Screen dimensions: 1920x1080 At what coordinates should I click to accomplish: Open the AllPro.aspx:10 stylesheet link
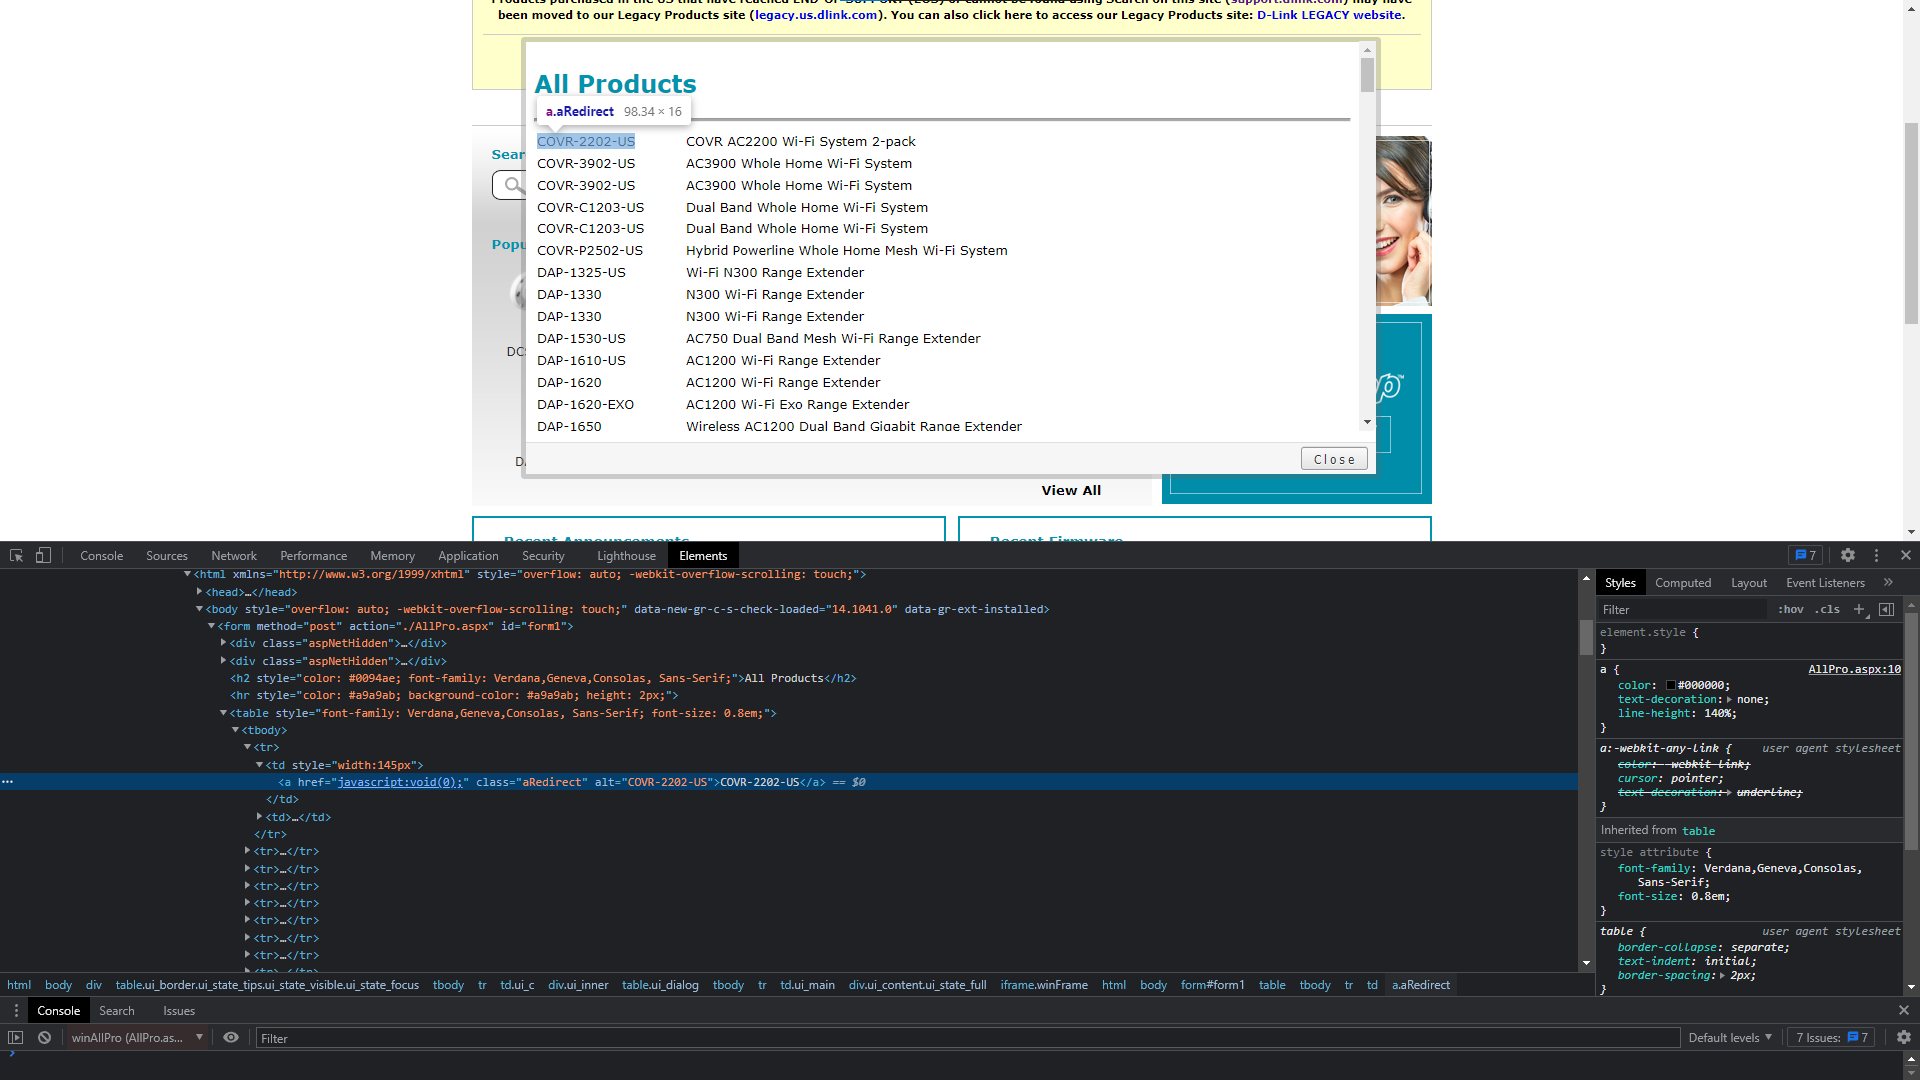pyautogui.click(x=1854, y=670)
